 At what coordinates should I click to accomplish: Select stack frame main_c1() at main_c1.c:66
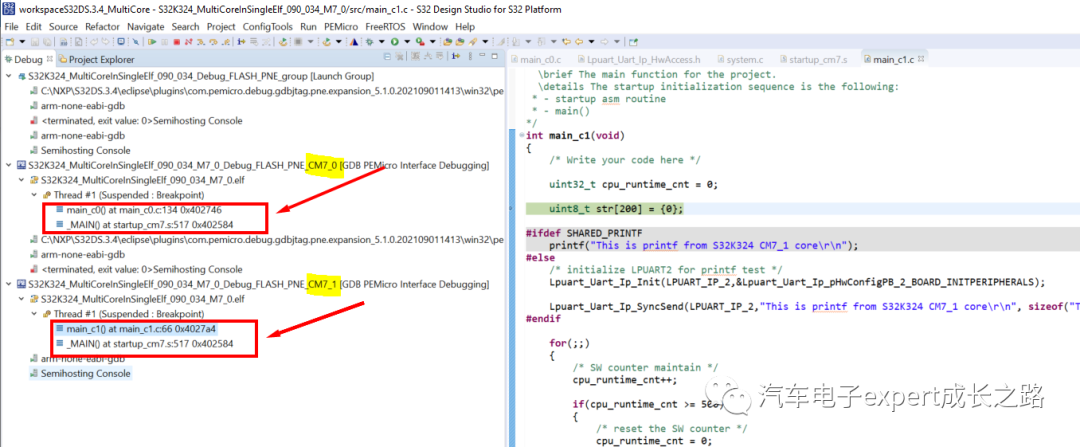(136, 329)
